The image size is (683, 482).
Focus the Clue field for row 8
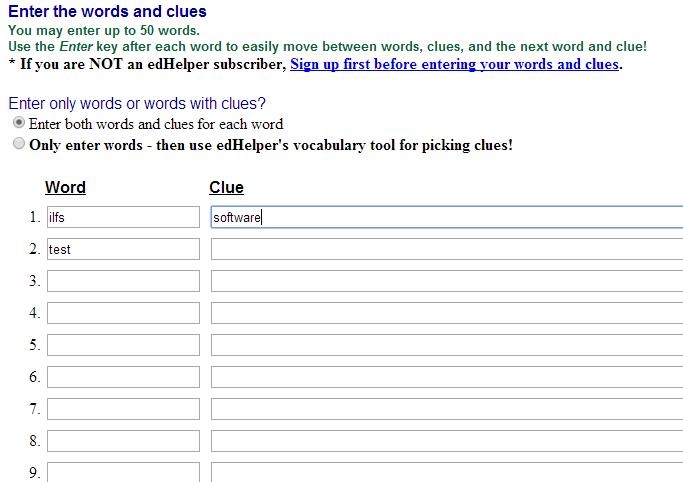(446, 441)
